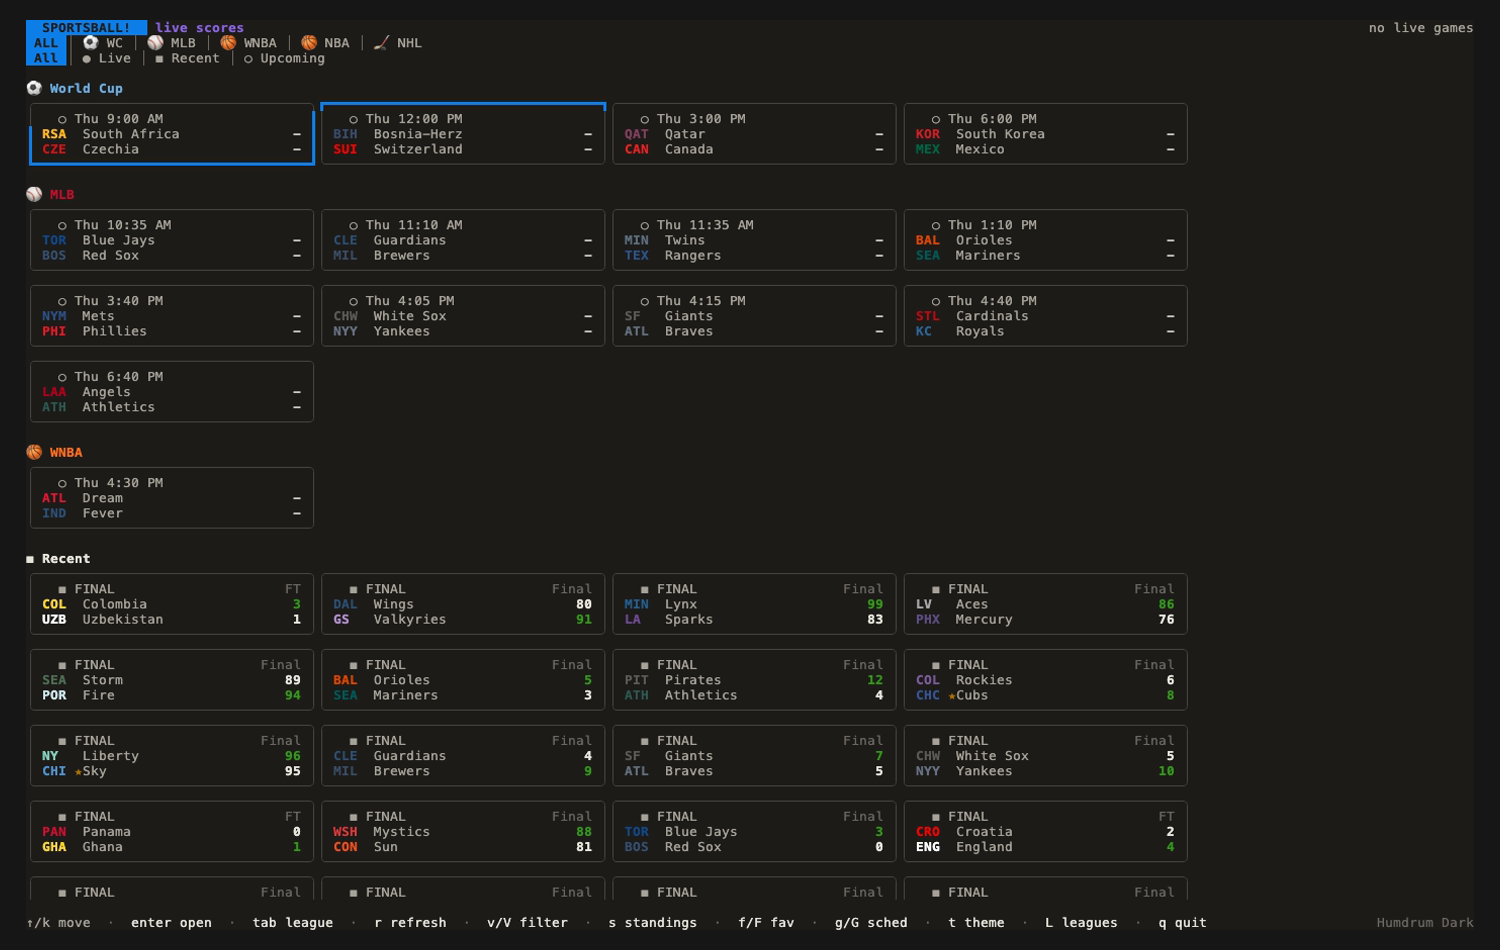Viewport: 1500px width, 950px height.
Task: Select the NHL tab hockey stick icon
Action: click(x=381, y=43)
